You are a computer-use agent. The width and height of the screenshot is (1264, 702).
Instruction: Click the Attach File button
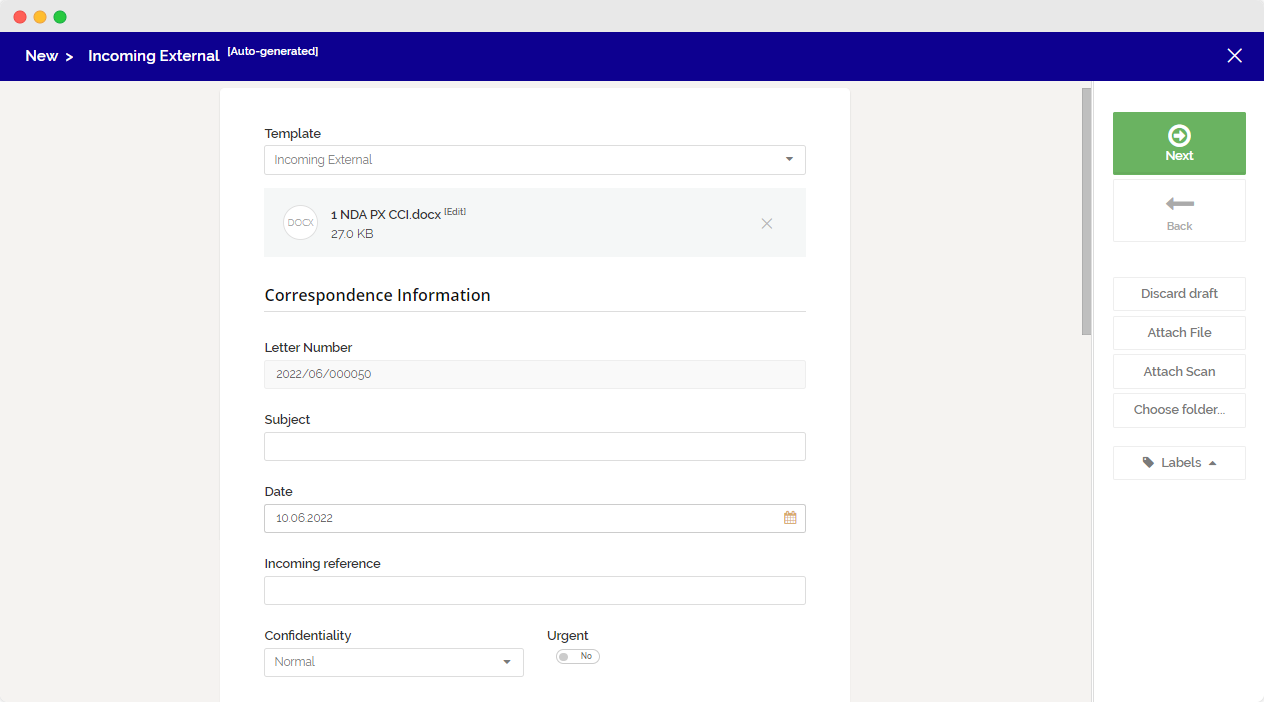1179,333
